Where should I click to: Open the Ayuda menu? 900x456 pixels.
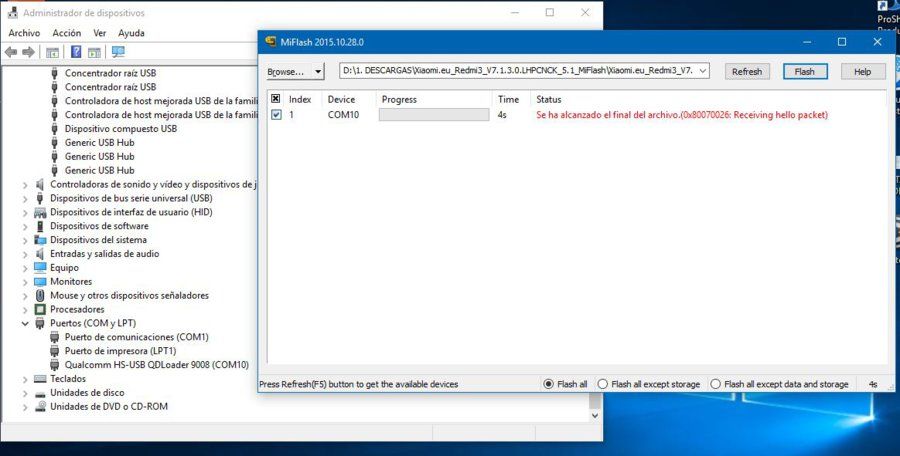pyautogui.click(x=131, y=33)
